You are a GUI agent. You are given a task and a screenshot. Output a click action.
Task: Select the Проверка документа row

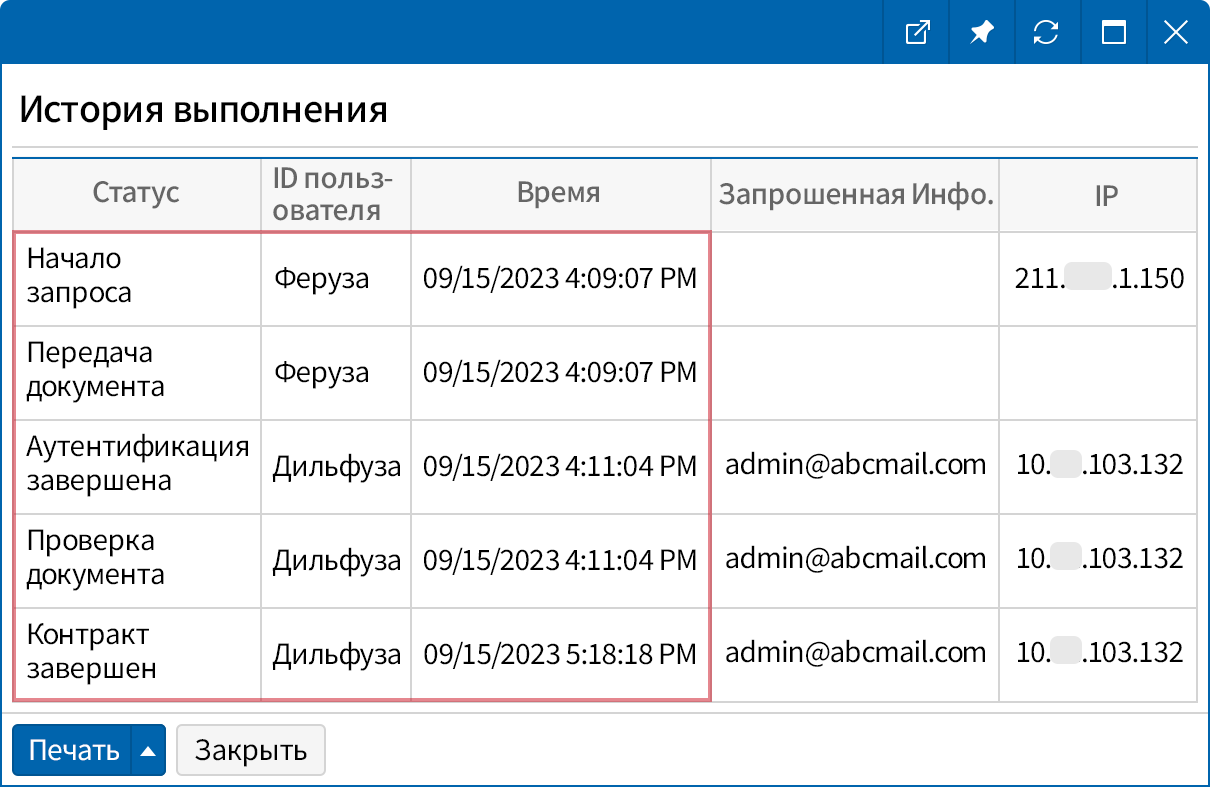click(x=135, y=560)
